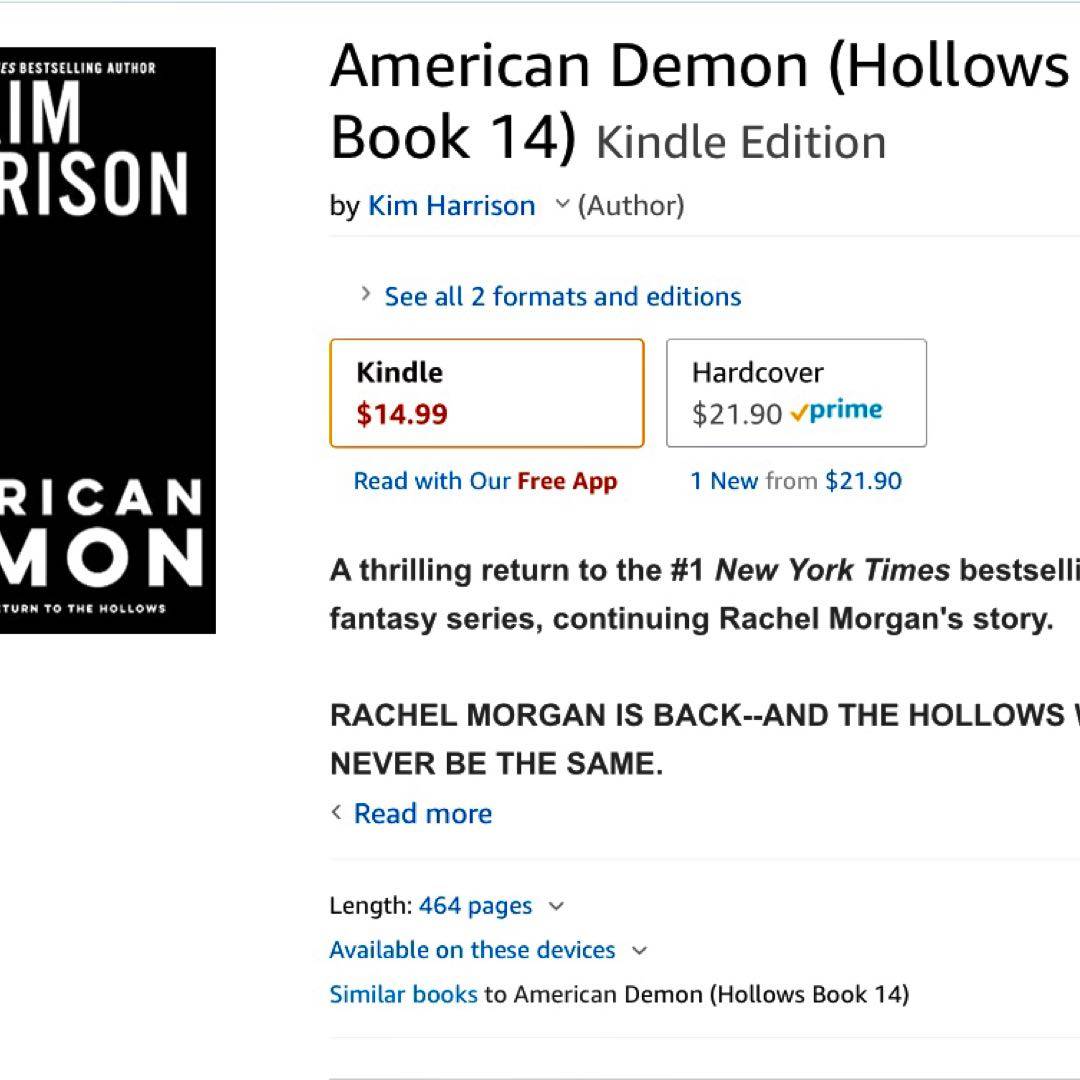
Task: Switch to the Hardcover format option
Action: point(796,393)
